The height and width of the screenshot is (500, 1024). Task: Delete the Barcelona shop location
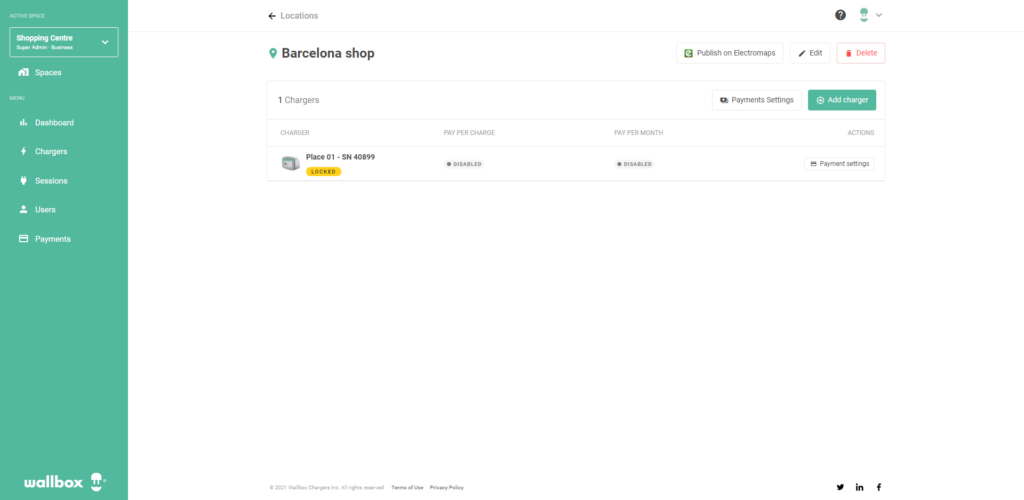tap(860, 53)
